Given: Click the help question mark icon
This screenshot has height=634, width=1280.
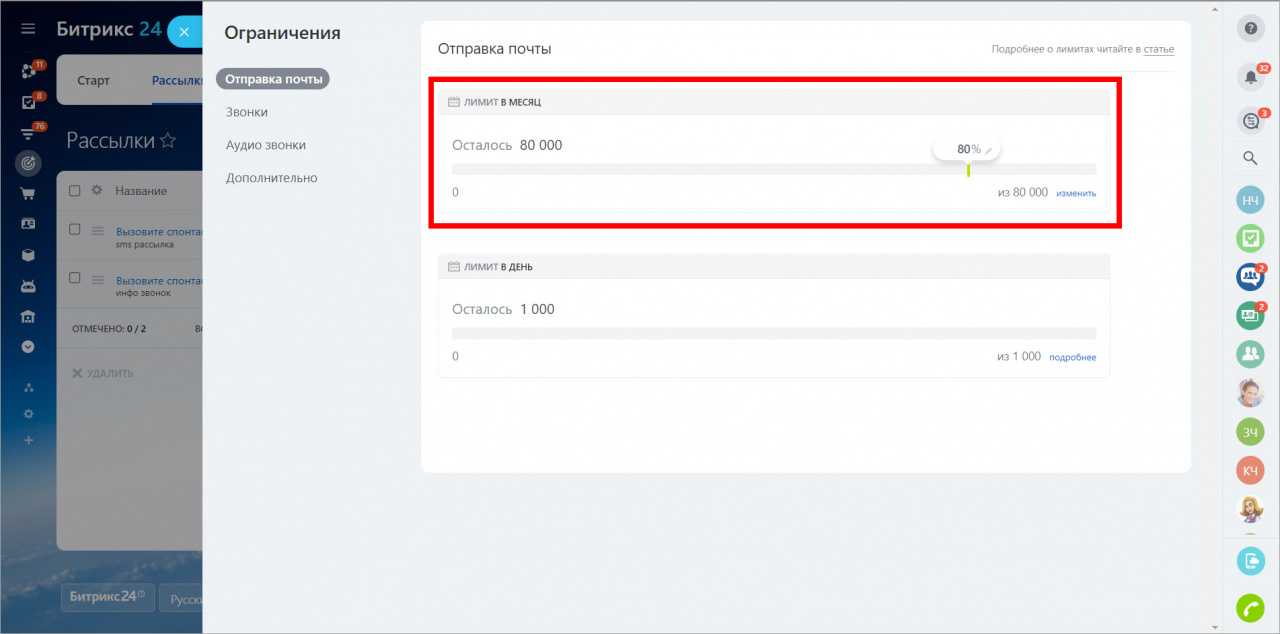Looking at the screenshot, I should pos(1250,29).
